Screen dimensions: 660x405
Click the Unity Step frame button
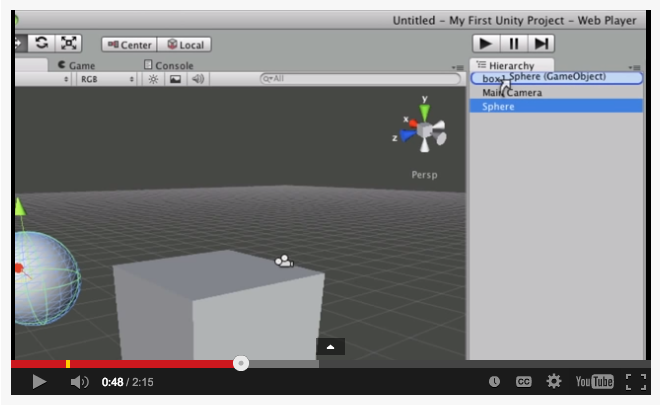541,43
